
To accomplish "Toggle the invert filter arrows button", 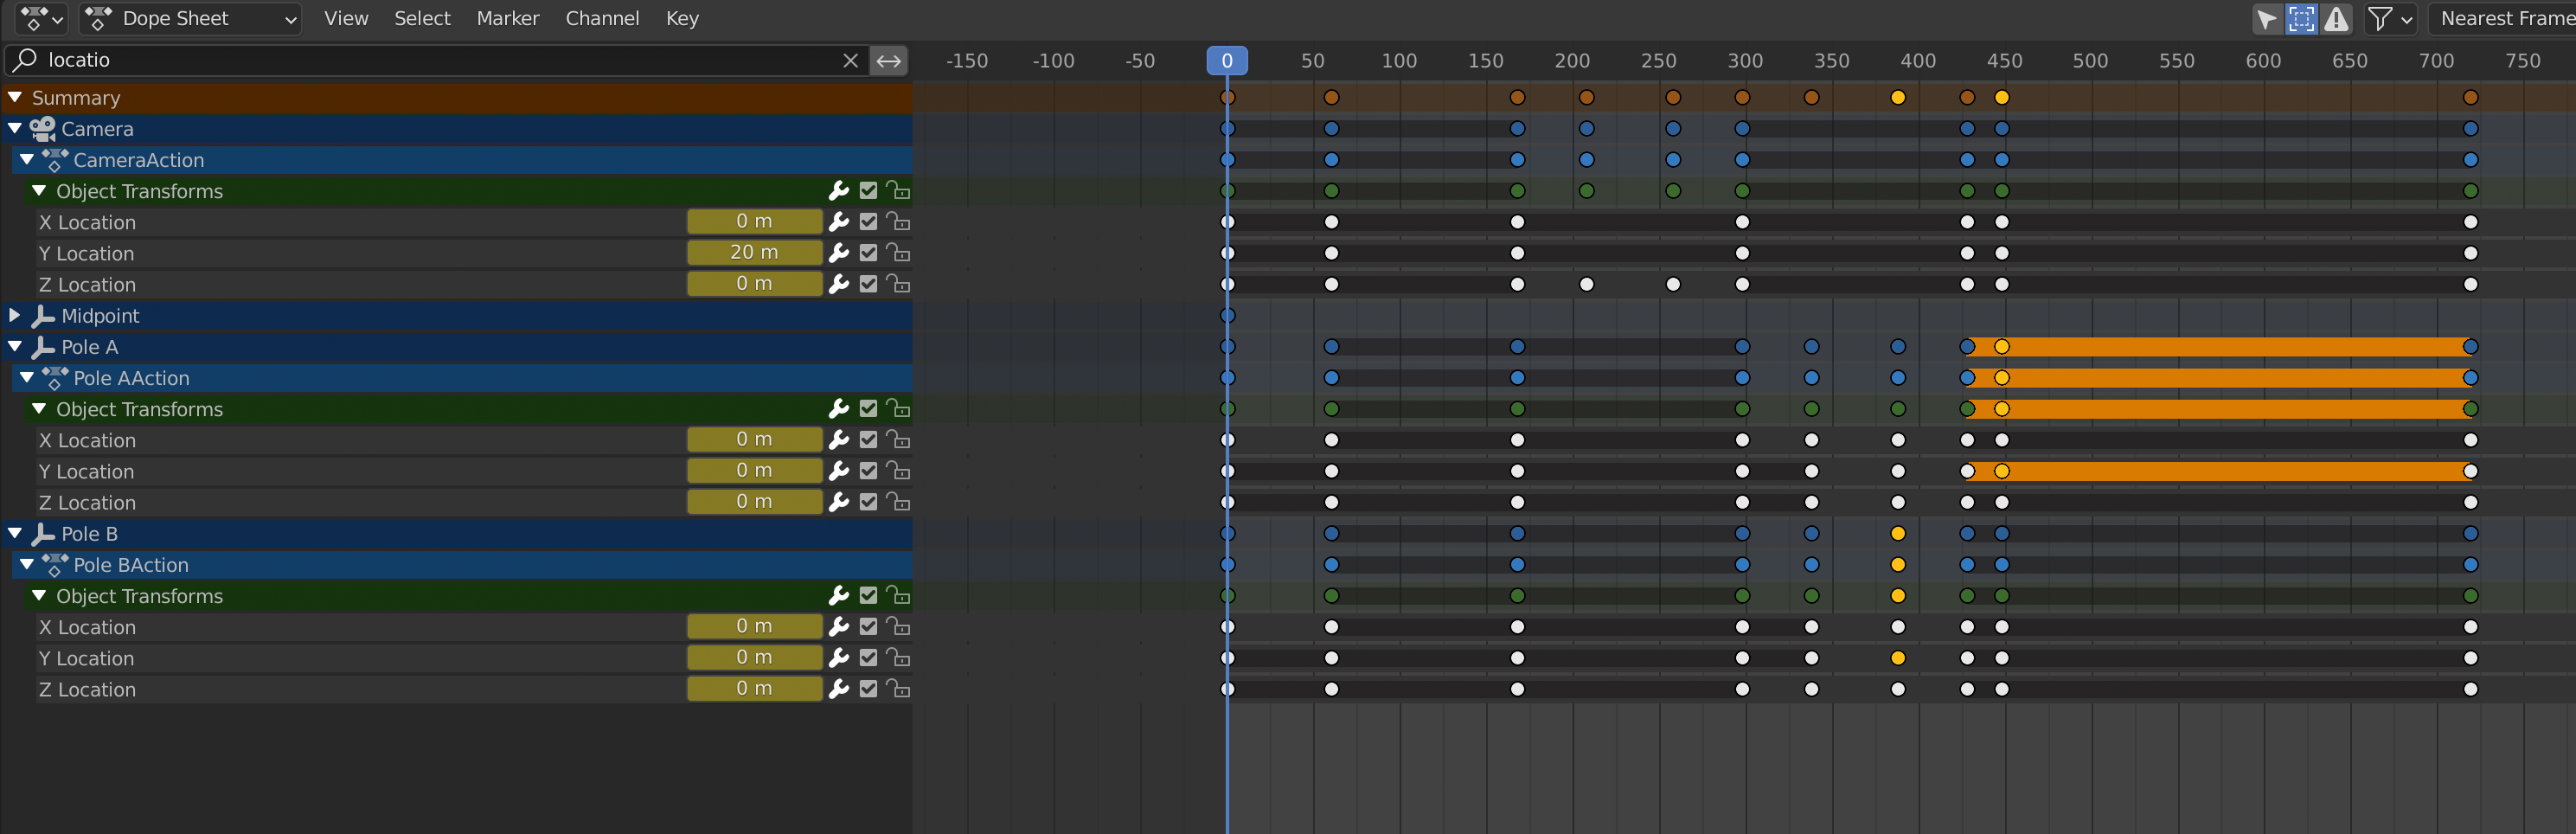I will point(888,60).
